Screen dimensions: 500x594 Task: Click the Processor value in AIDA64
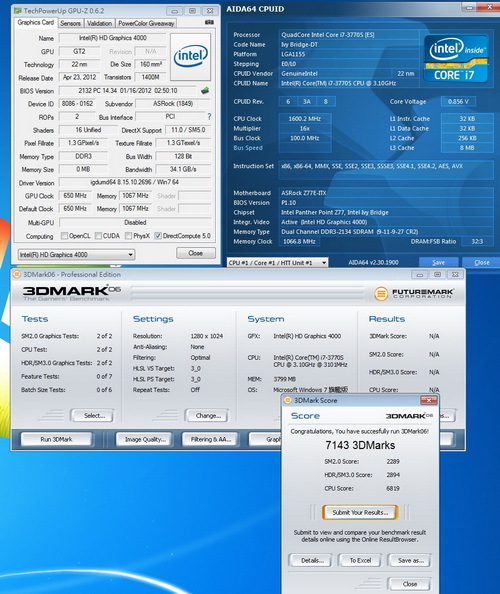[x=349, y=35]
